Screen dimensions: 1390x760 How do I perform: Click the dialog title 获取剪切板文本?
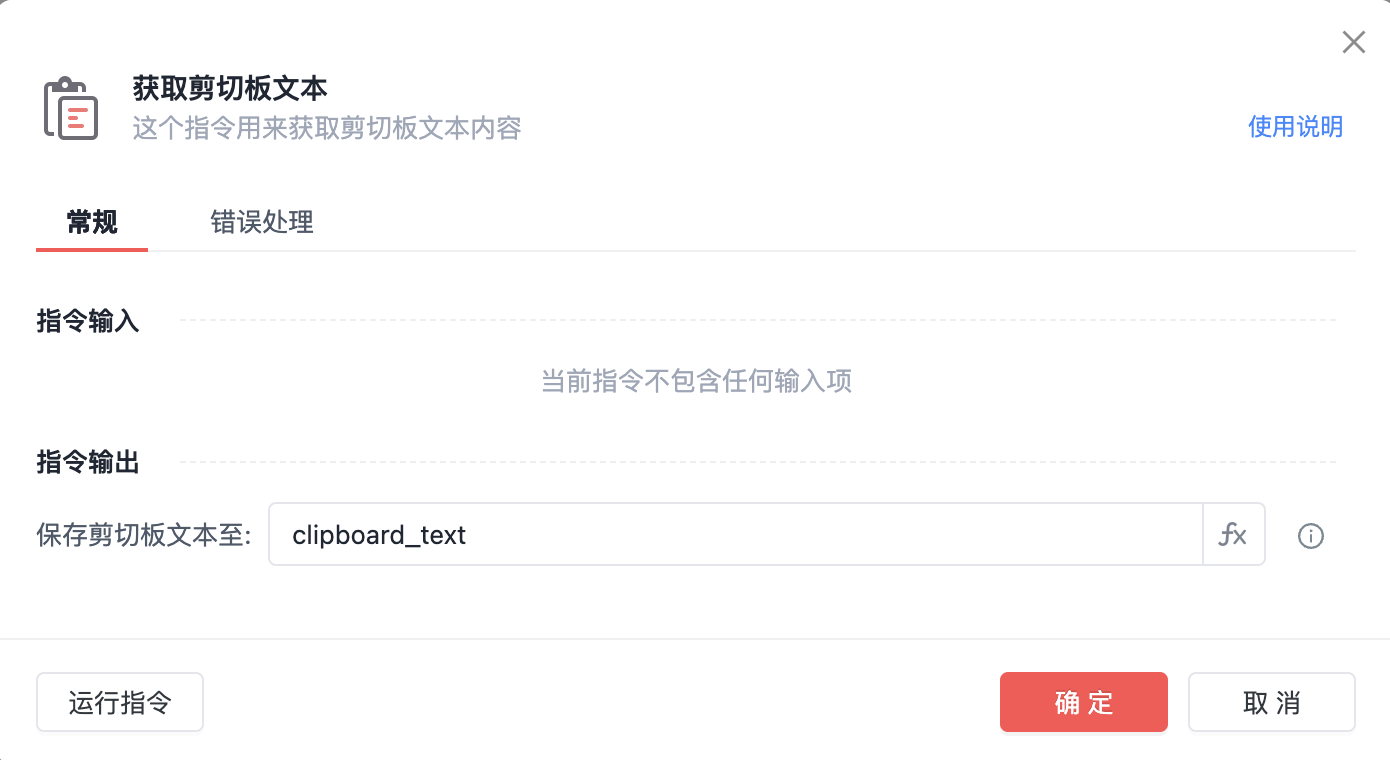229,88
